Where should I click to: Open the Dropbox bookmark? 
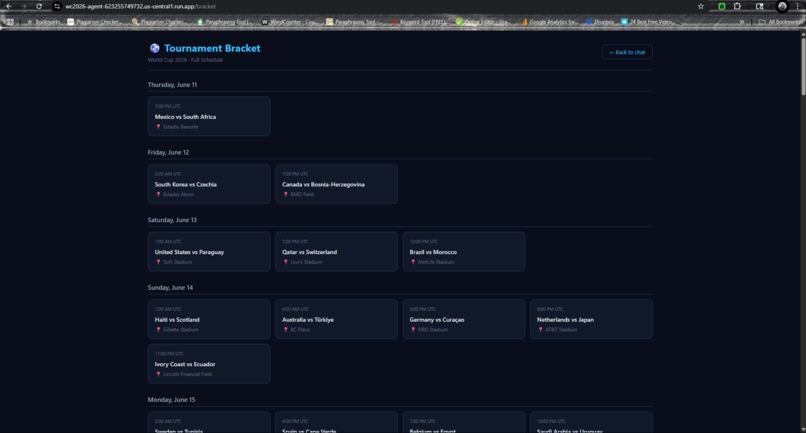click(x=599, y=22)
